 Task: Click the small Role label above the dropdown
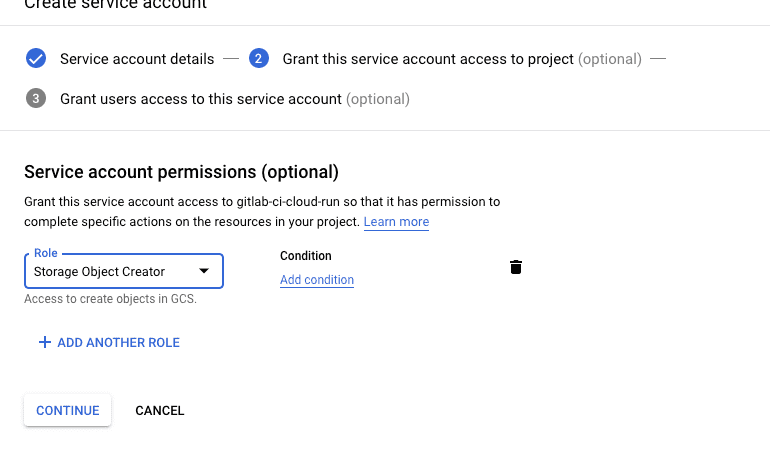coord(46,254)
